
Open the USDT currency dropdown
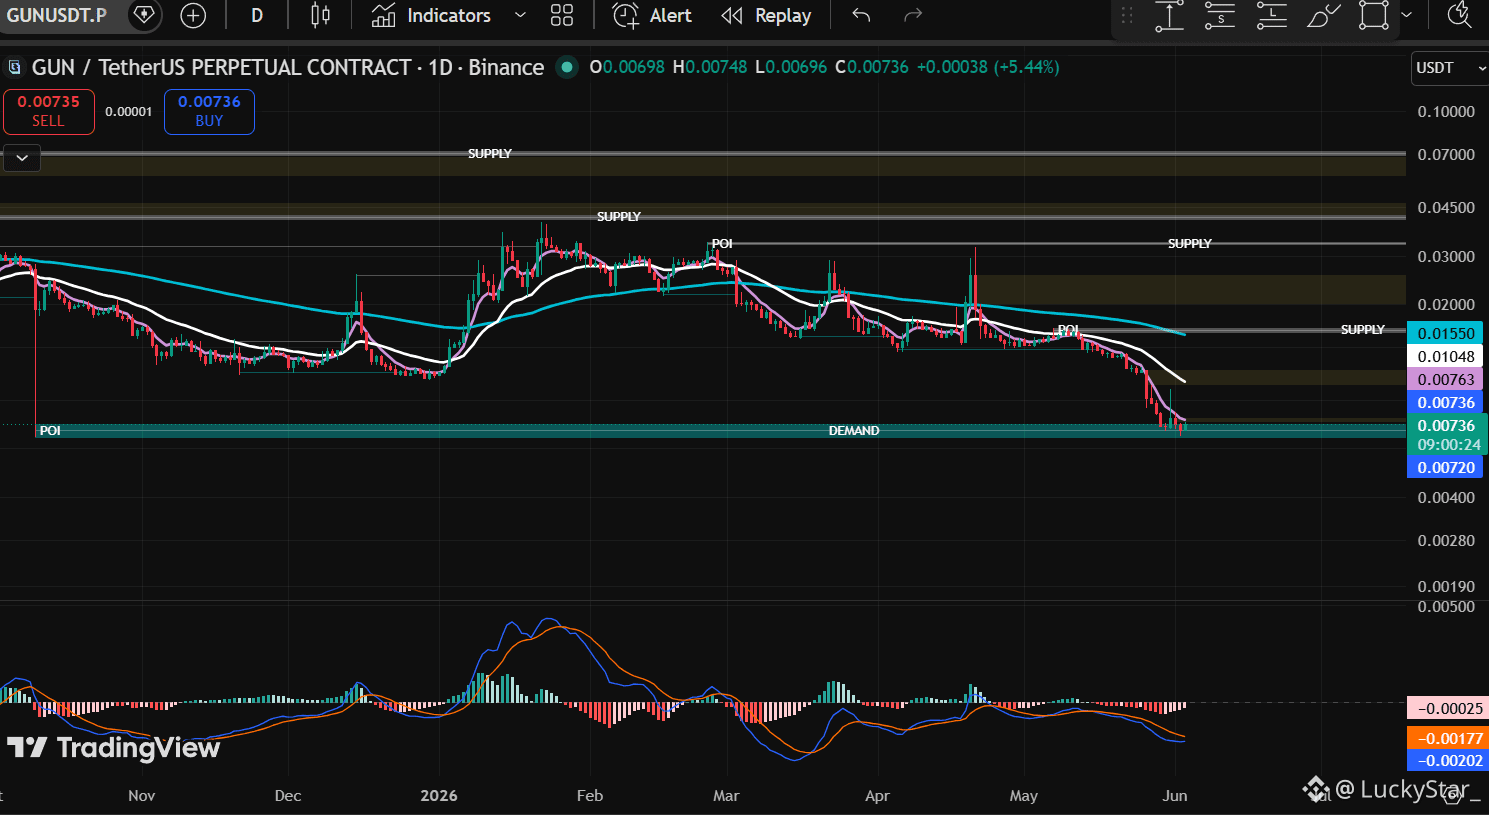pyautogui.click(x=1449, y=68)
